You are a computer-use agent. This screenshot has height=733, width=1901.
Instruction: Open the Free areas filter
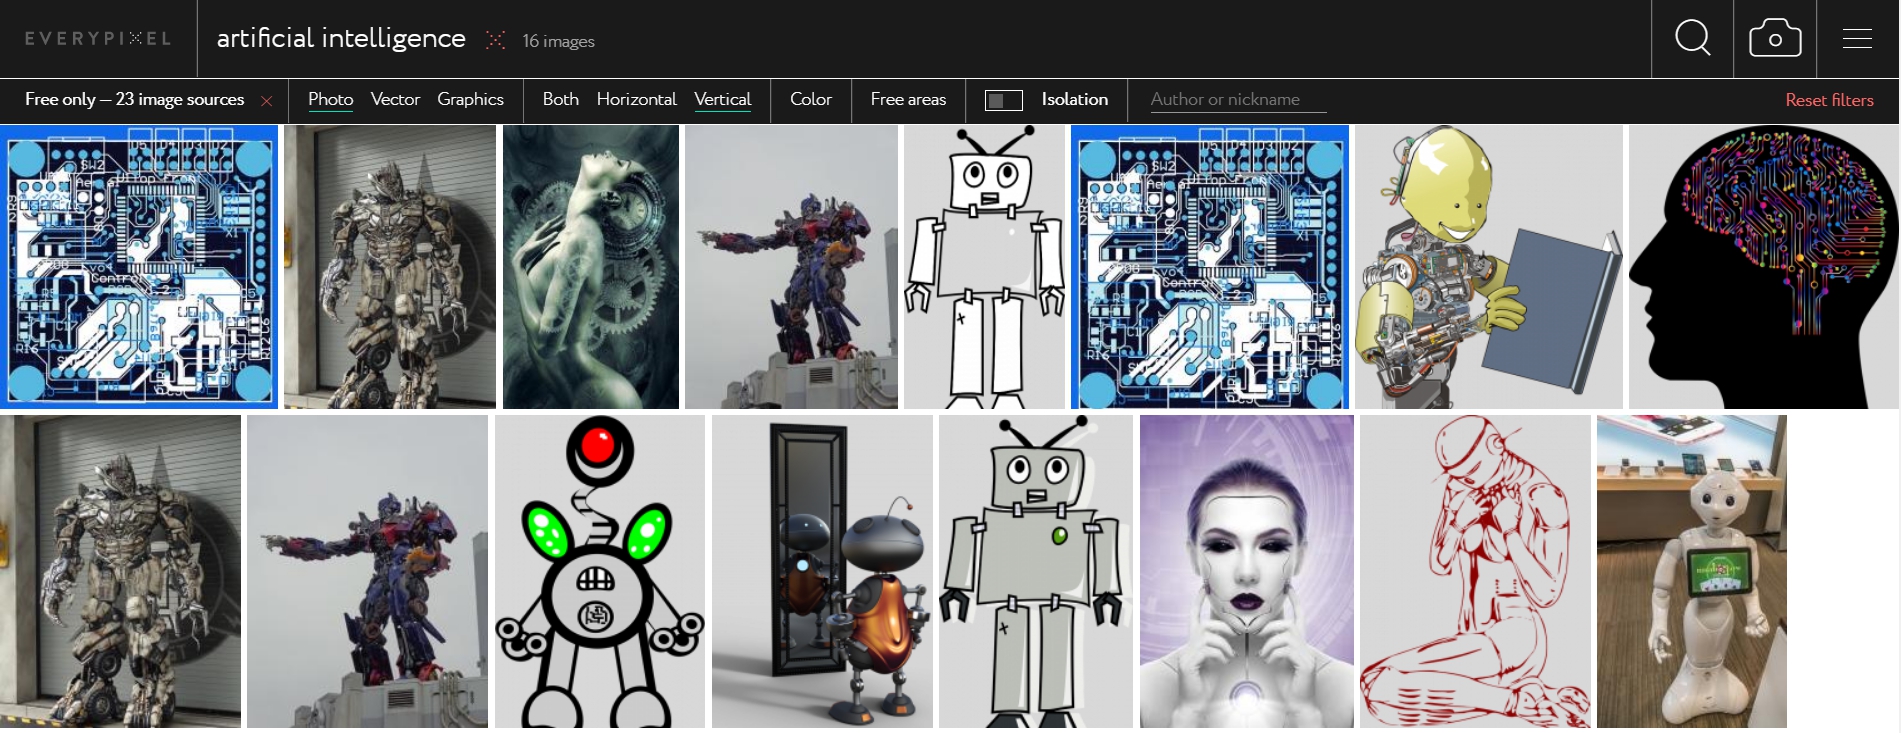coord(908,99)
